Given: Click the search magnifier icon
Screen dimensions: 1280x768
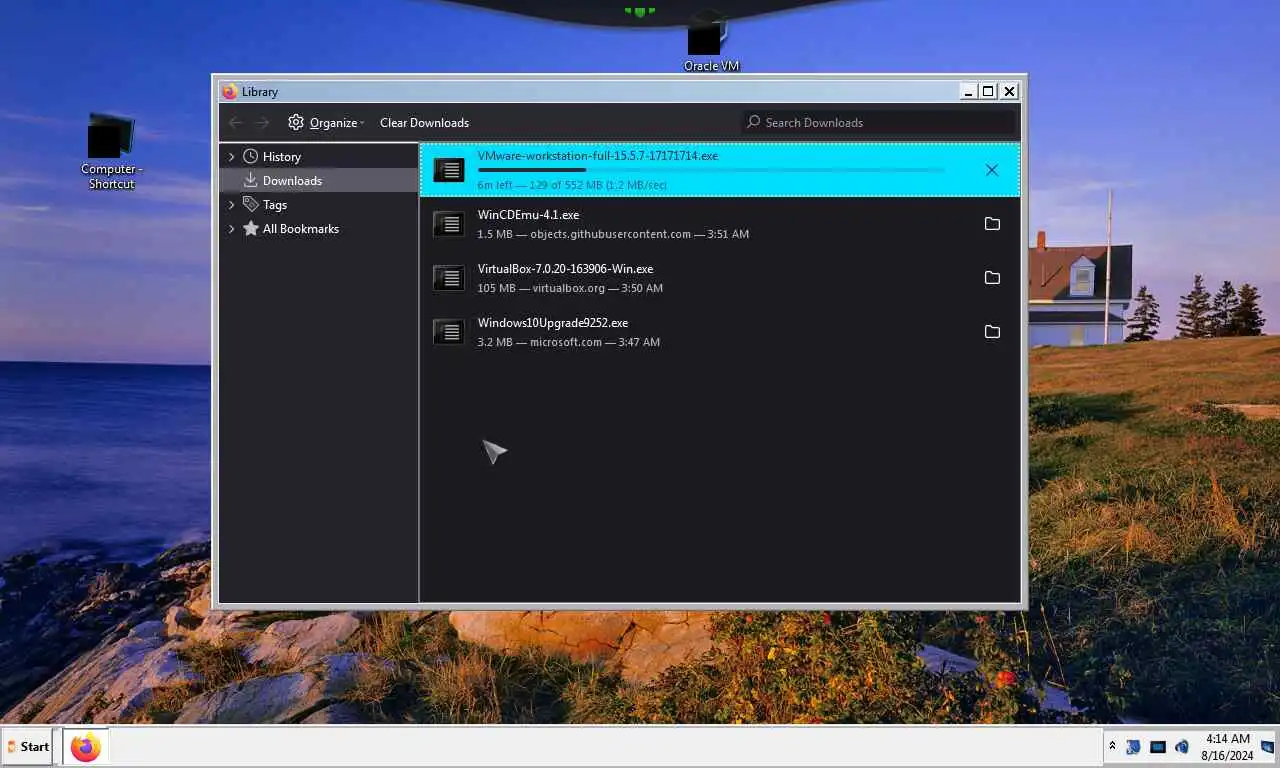Looking at the screenshot, I should coord(754,122).
